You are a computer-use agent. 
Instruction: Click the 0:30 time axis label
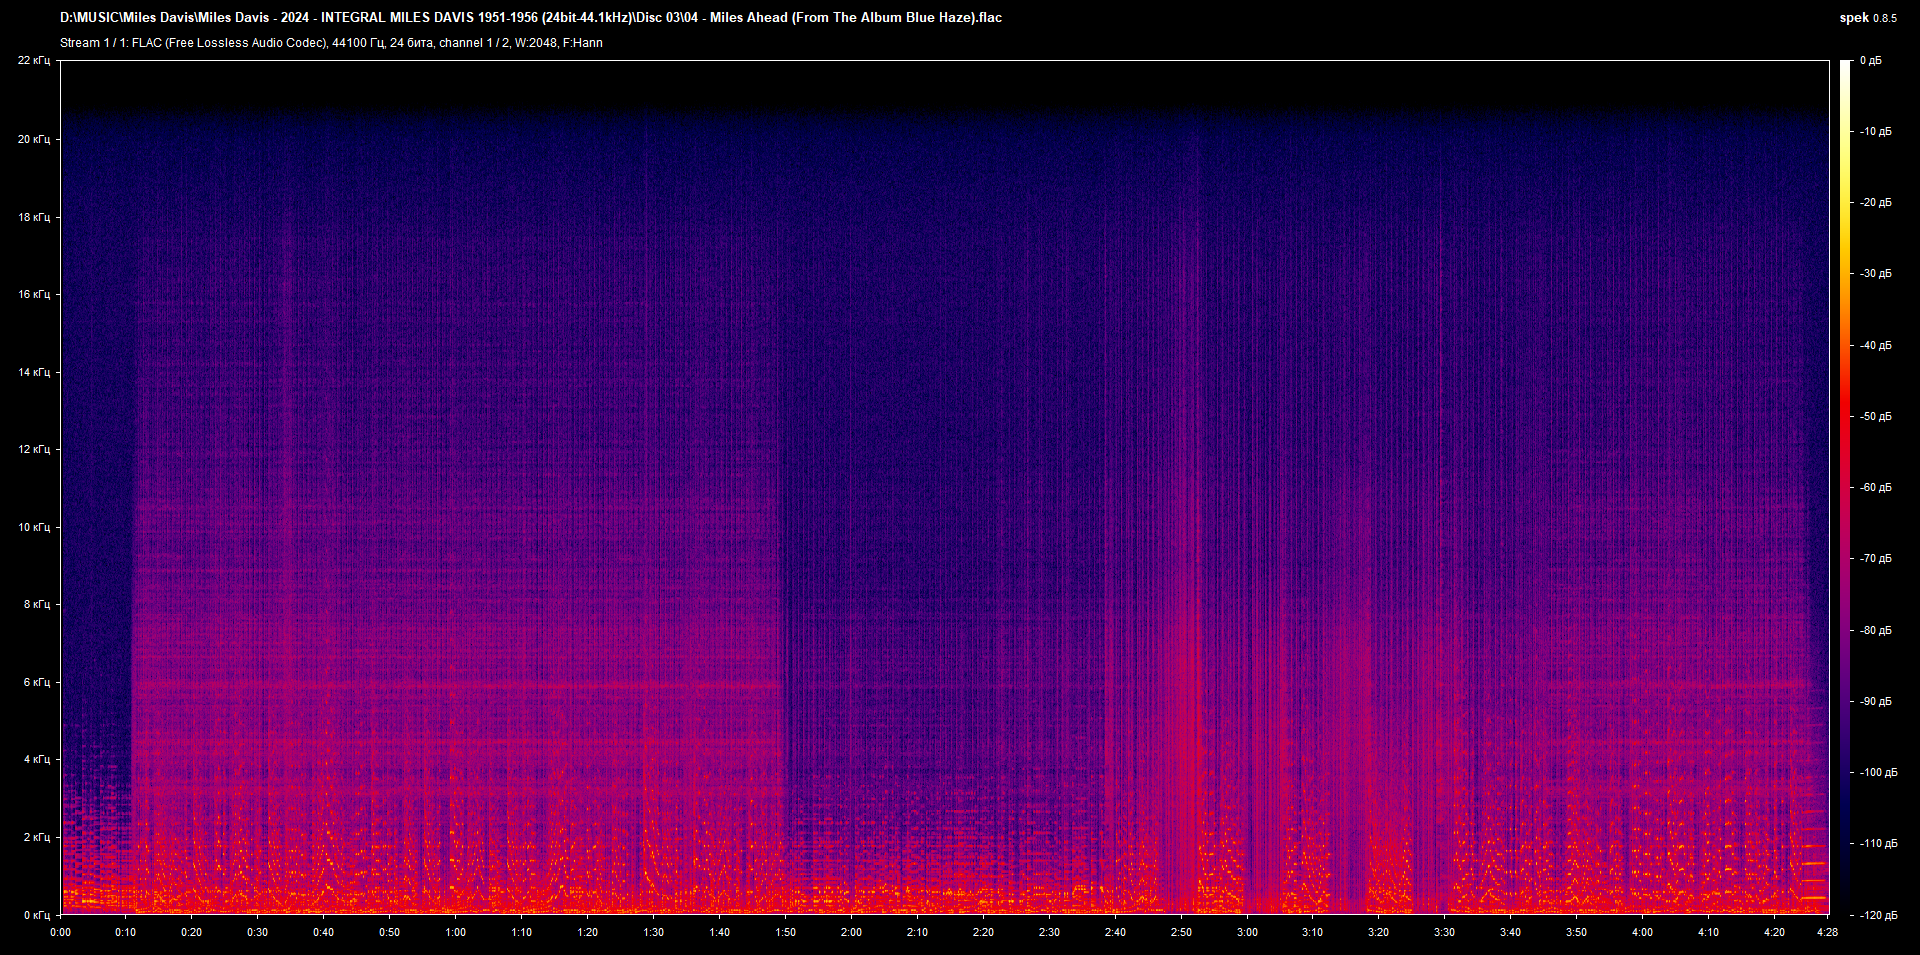257,932
